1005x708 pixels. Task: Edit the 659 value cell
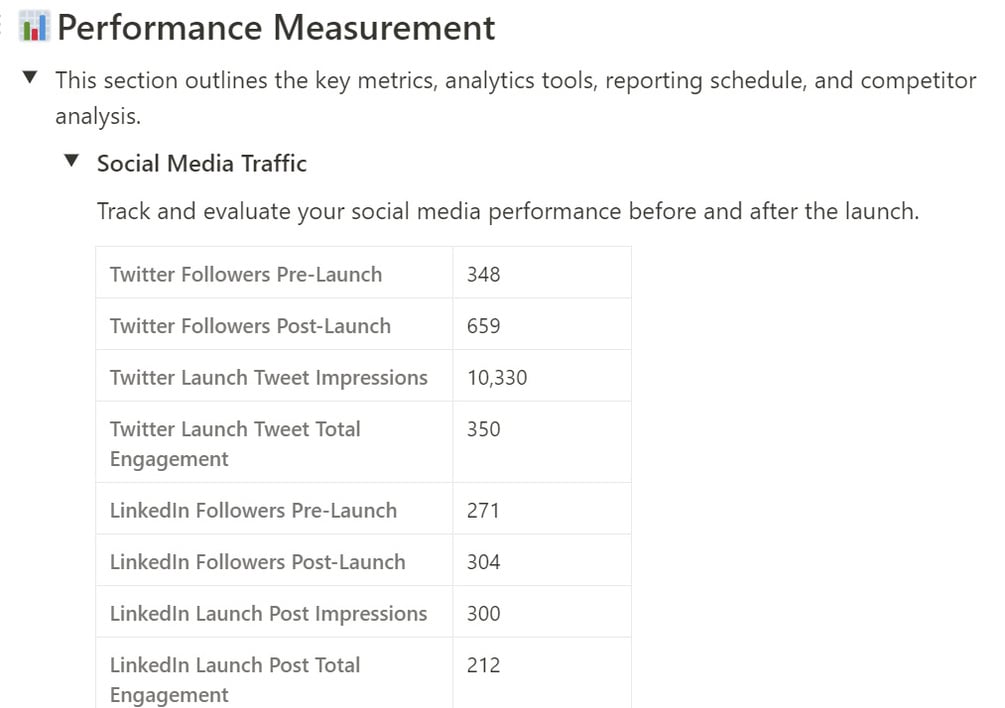pos(542,324)
